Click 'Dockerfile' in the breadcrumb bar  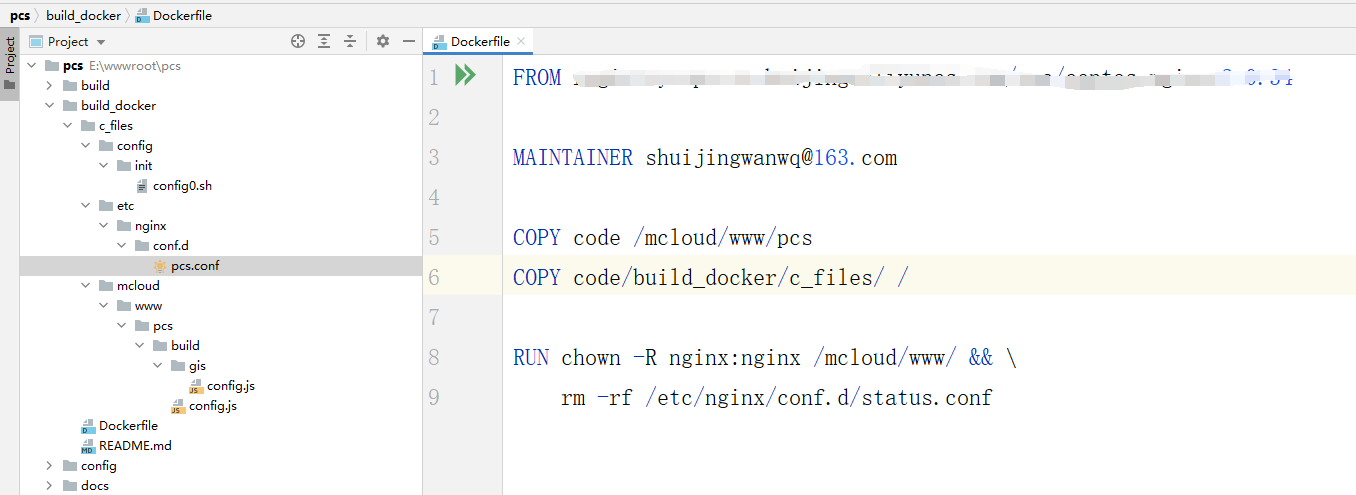[x=182, y=15]
